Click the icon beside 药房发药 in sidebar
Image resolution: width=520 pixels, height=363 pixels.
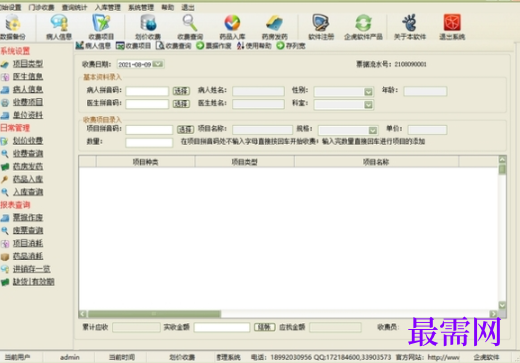pyautogui.click(x=5, y=167)
